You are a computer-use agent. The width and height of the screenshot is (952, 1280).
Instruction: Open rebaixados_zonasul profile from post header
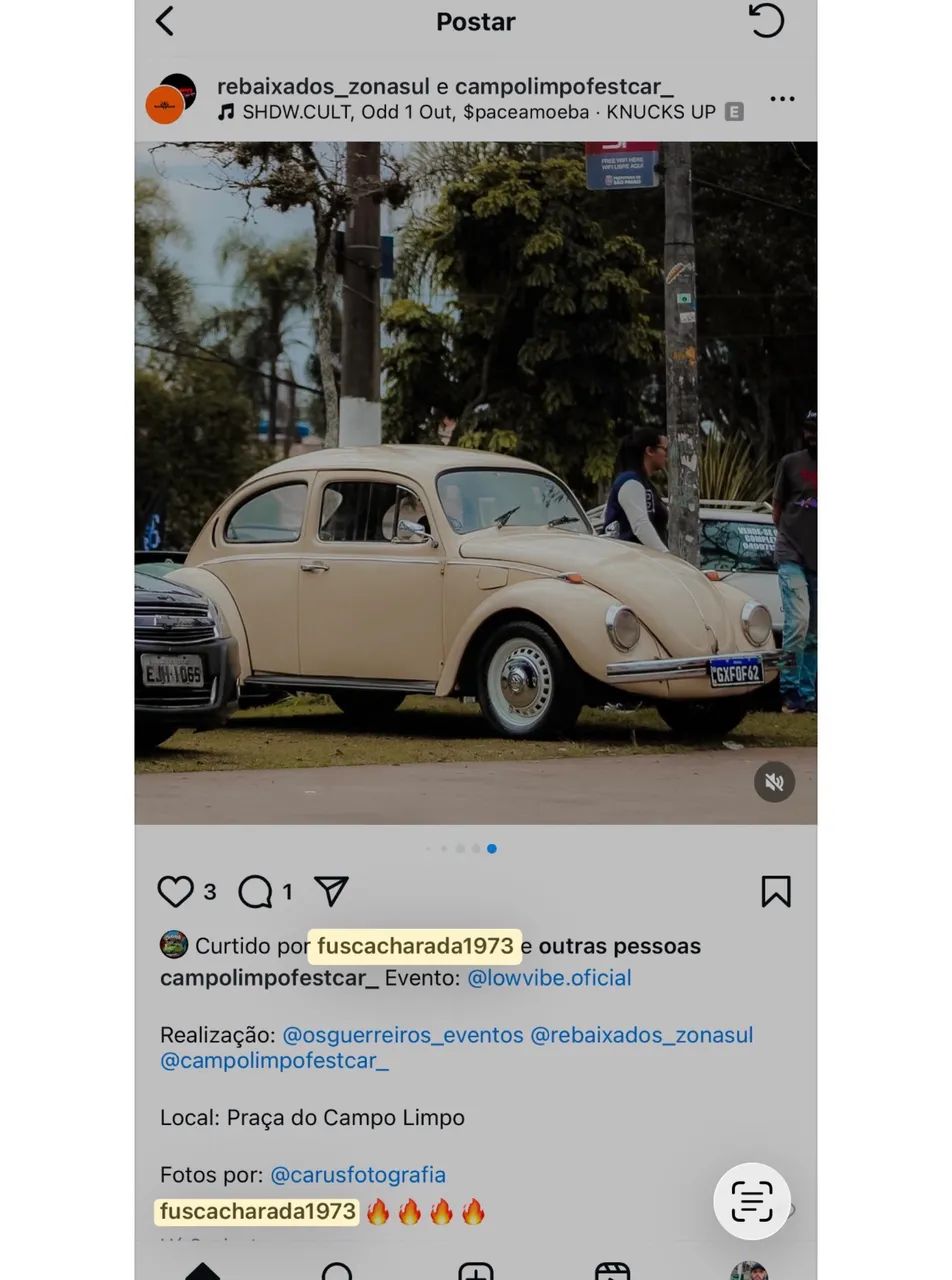pos(324,87)
